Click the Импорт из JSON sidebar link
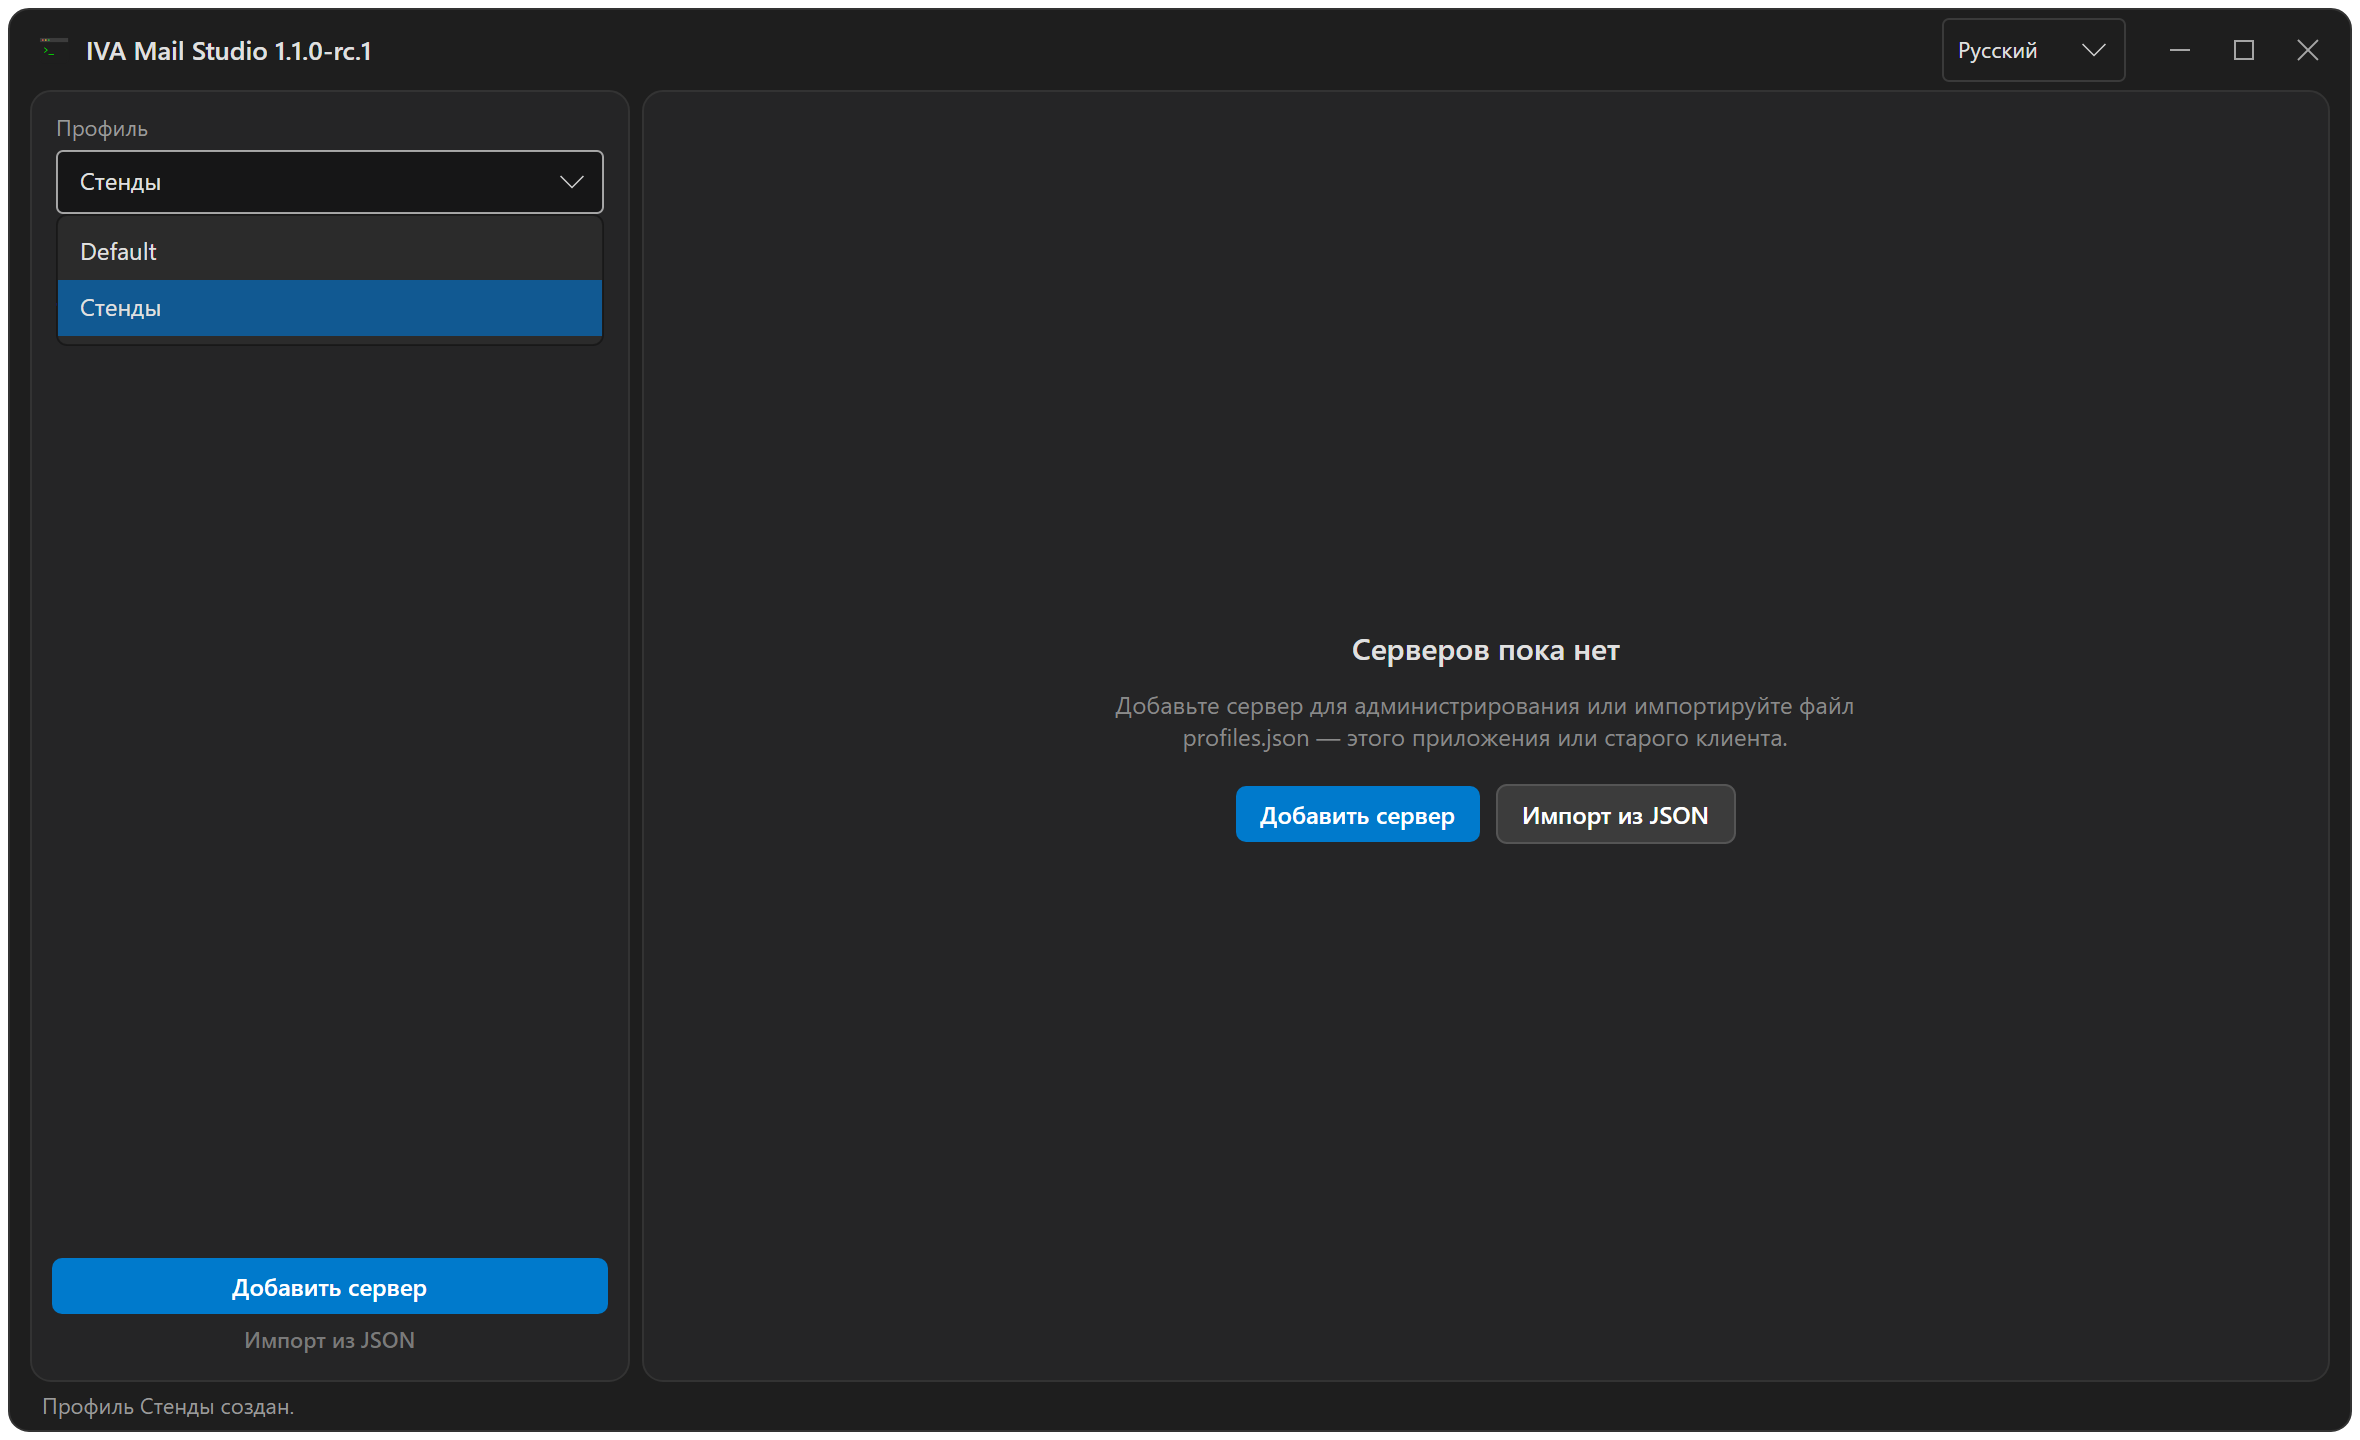 coord(330,1340)
